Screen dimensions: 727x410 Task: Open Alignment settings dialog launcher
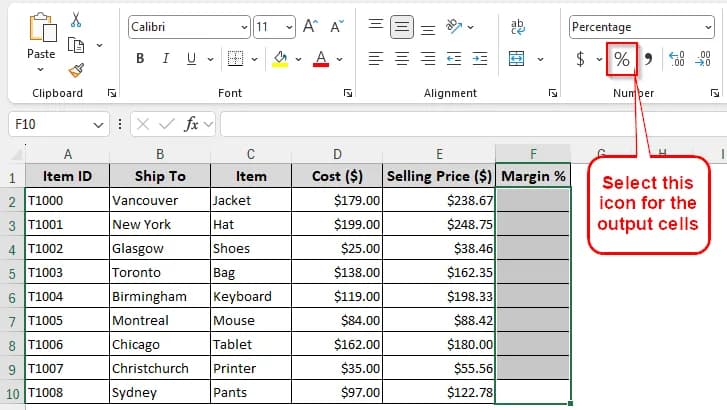[553, 93]
